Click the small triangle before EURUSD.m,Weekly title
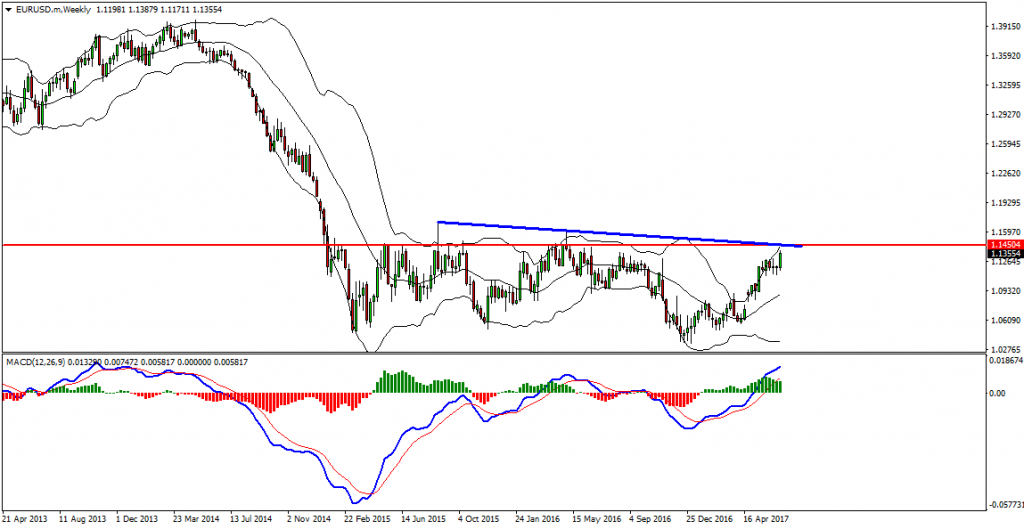 (x=7, y=8)
